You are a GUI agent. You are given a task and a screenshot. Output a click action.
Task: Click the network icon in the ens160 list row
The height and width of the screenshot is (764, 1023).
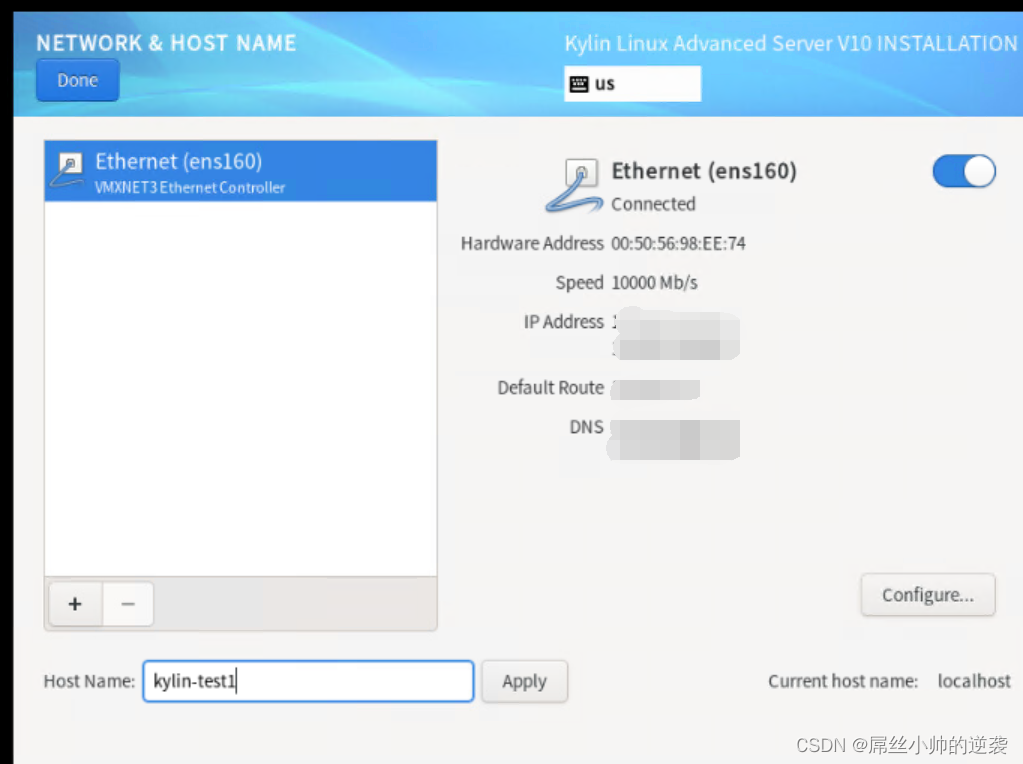click(x=68, y=170)
